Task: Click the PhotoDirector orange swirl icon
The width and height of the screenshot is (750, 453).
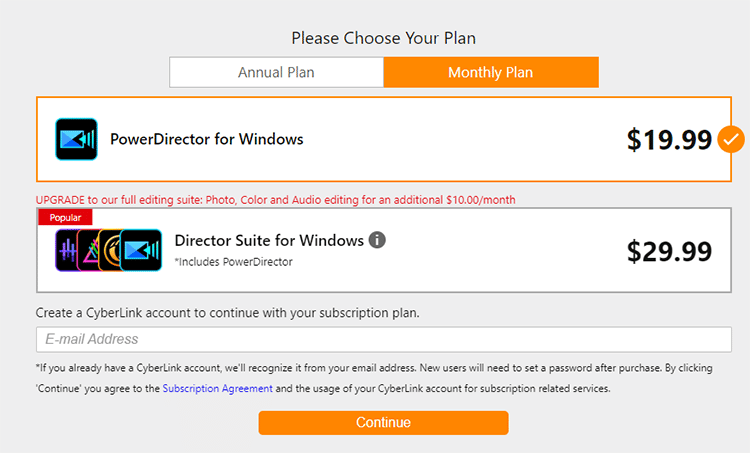Action: (x=112, y=250)
